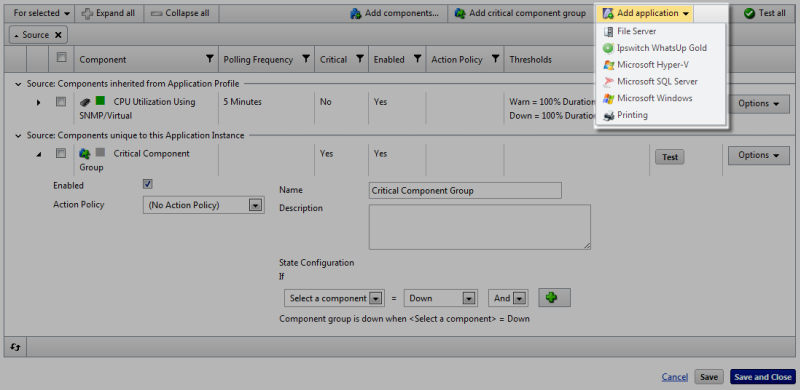The height and width of the screenshot is (390, 800).
Task: Collapse the inherited from Application Profile group
Action: tap(18, 84)
